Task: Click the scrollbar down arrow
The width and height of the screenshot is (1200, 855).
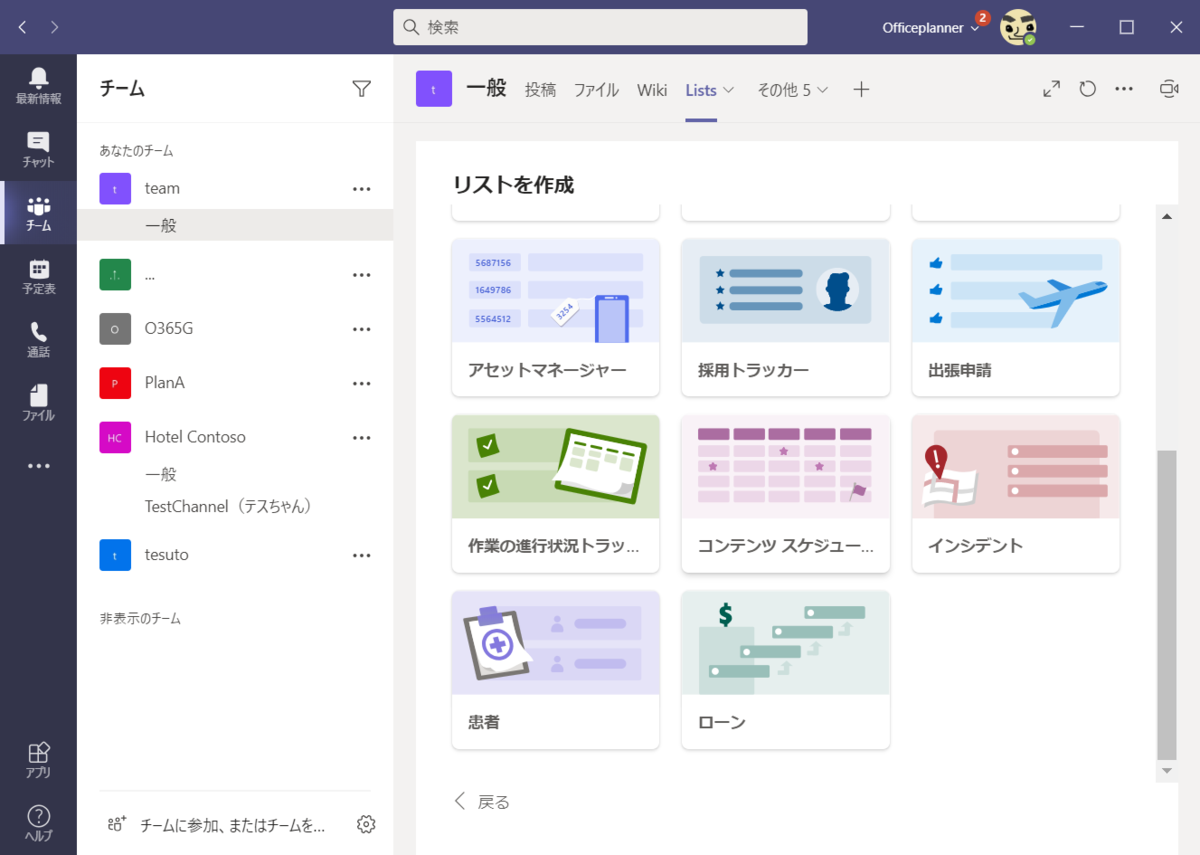Action: click(1166, 771)
